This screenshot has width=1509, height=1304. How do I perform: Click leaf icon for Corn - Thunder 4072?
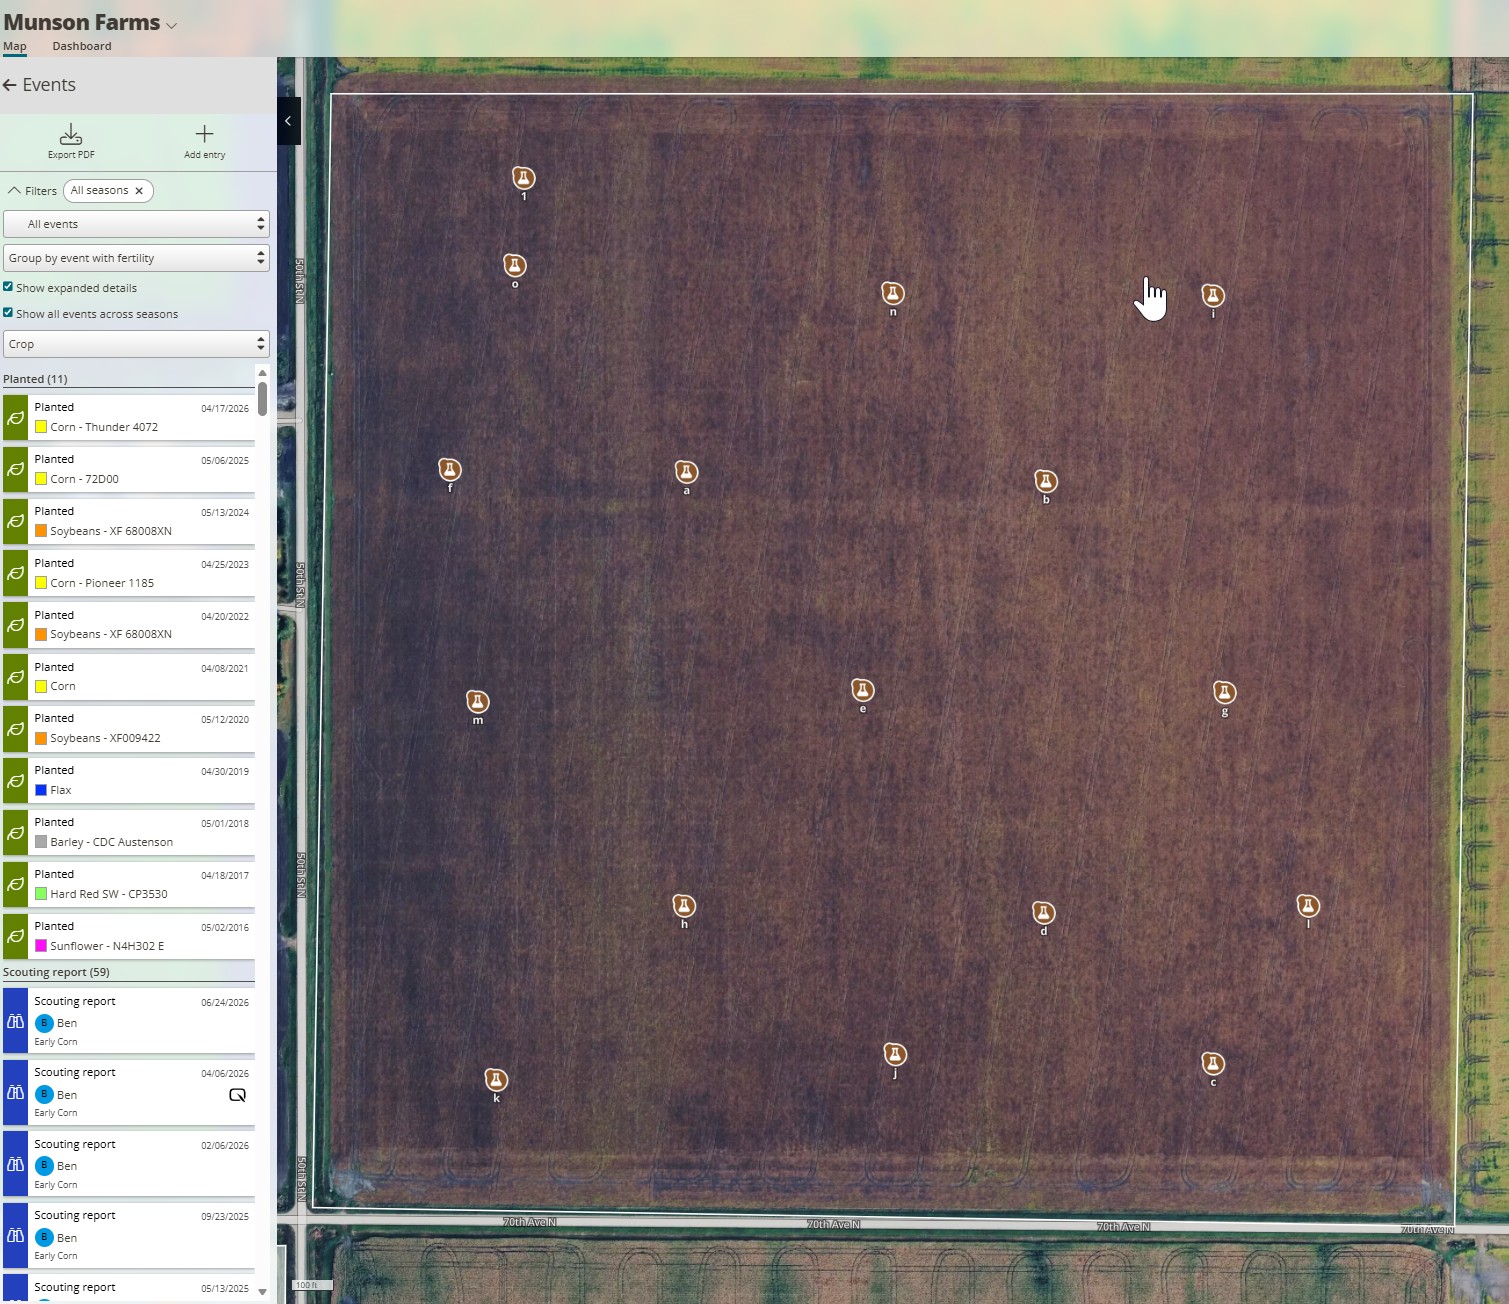pyautogui.click(x=15, y=418)
